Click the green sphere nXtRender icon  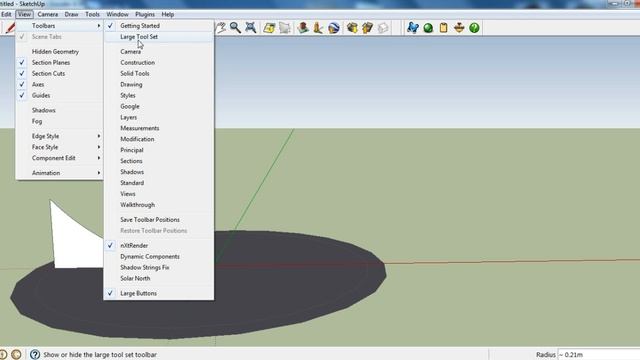(x=428, y=28)
